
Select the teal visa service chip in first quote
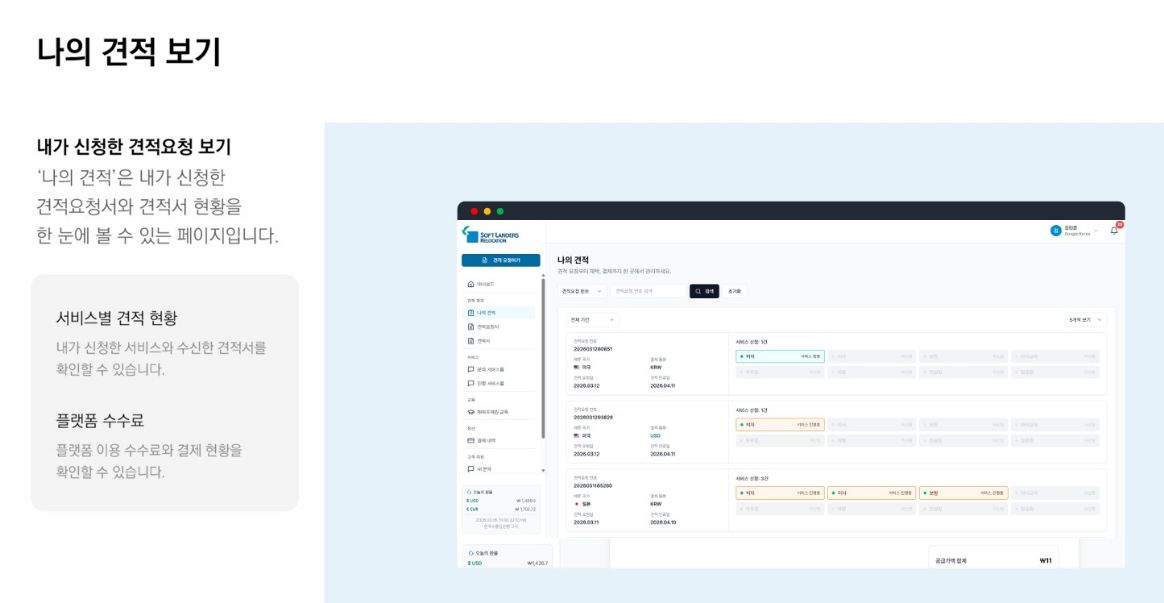pos(779,356)
